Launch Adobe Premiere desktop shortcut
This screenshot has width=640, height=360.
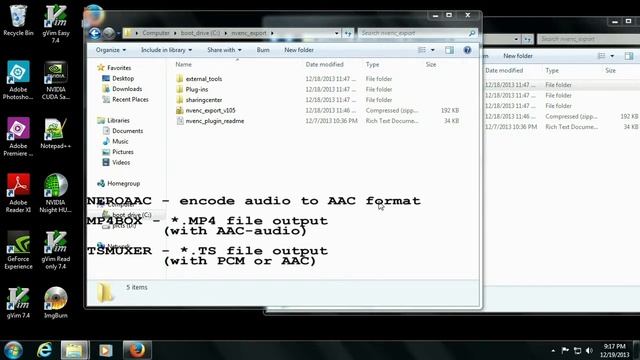[18, 137]
